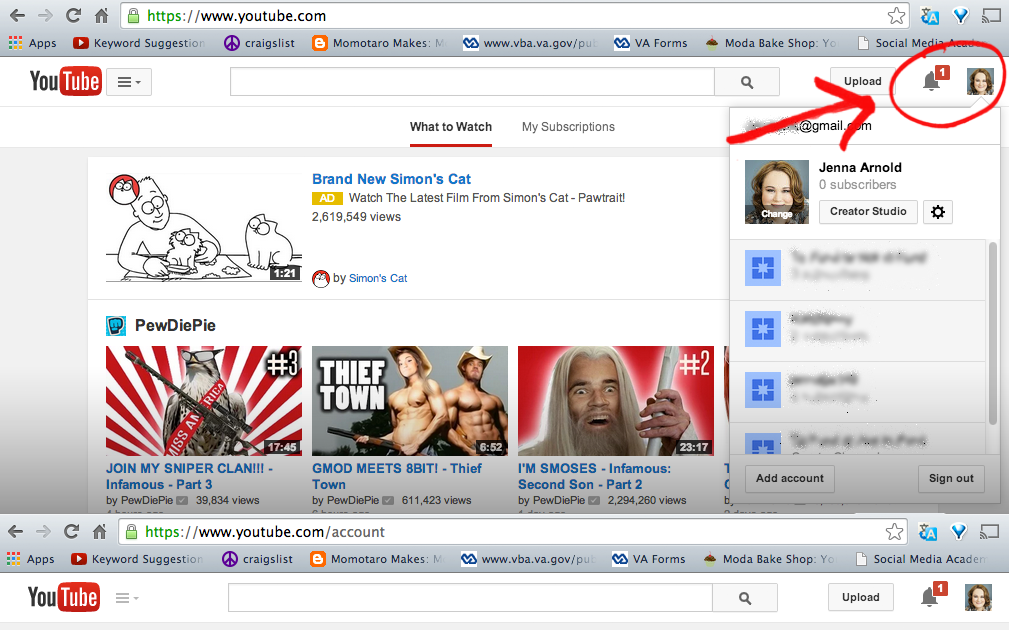Open notifications bell in top YouTube header
Screen dimensions: 1009x630
click(x=931, y=82)
